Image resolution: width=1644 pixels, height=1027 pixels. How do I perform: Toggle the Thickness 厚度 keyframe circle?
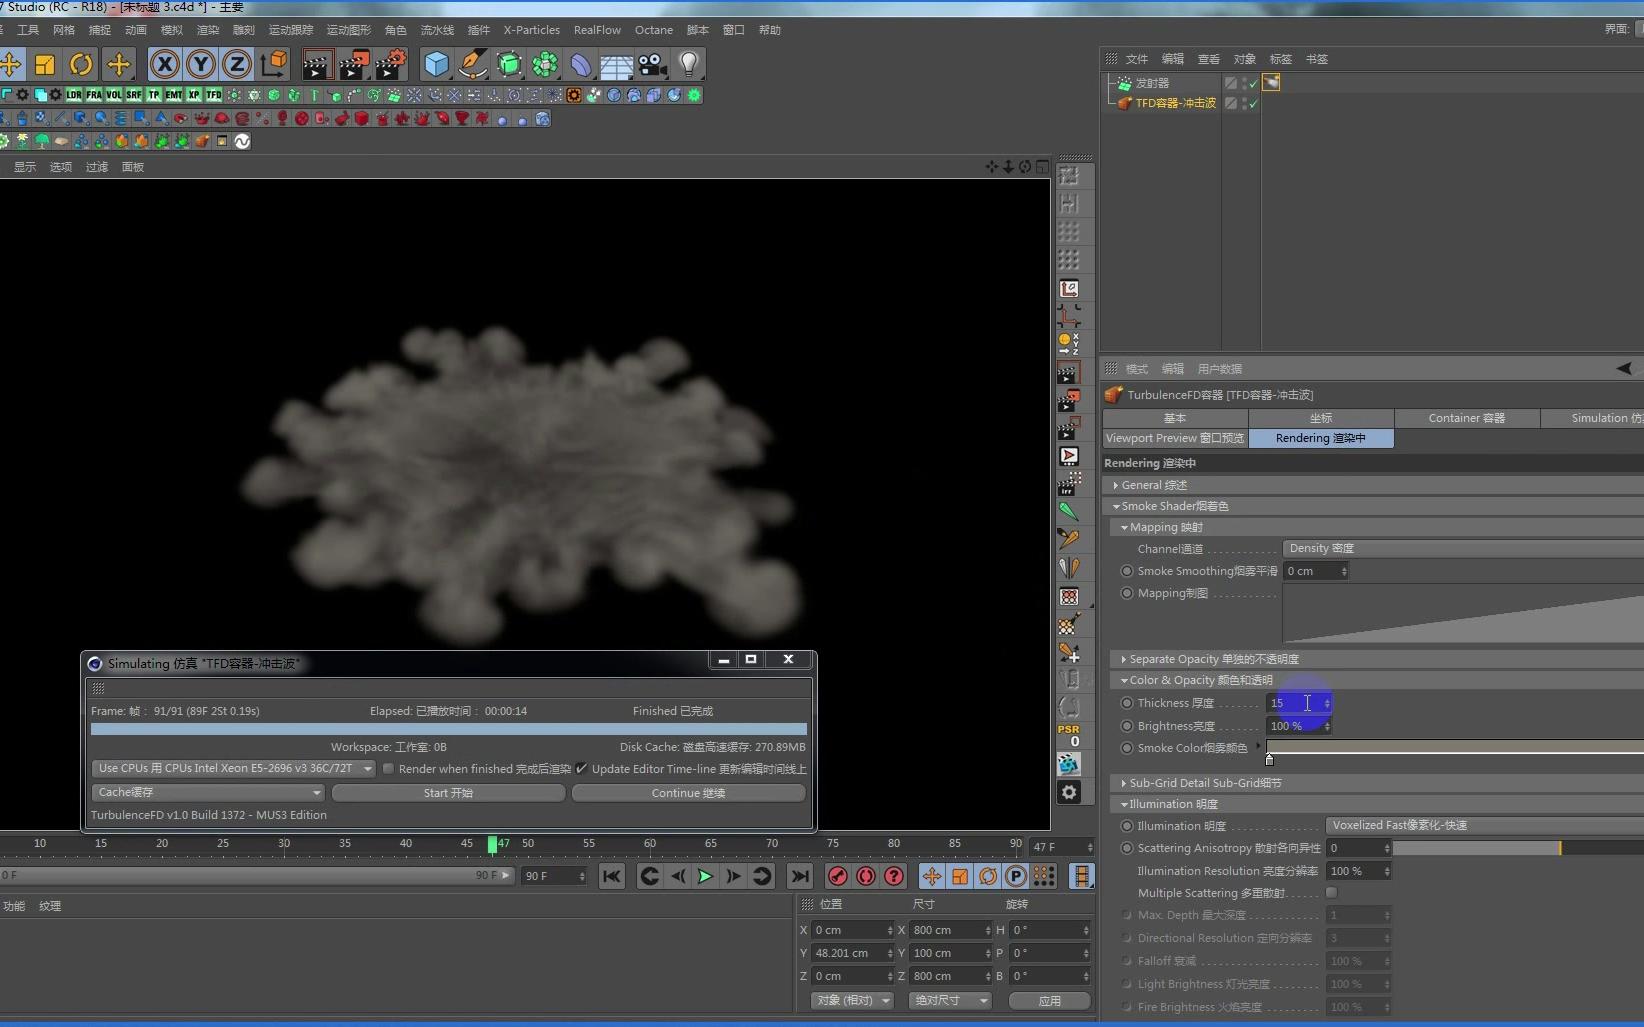point(1127,703)
